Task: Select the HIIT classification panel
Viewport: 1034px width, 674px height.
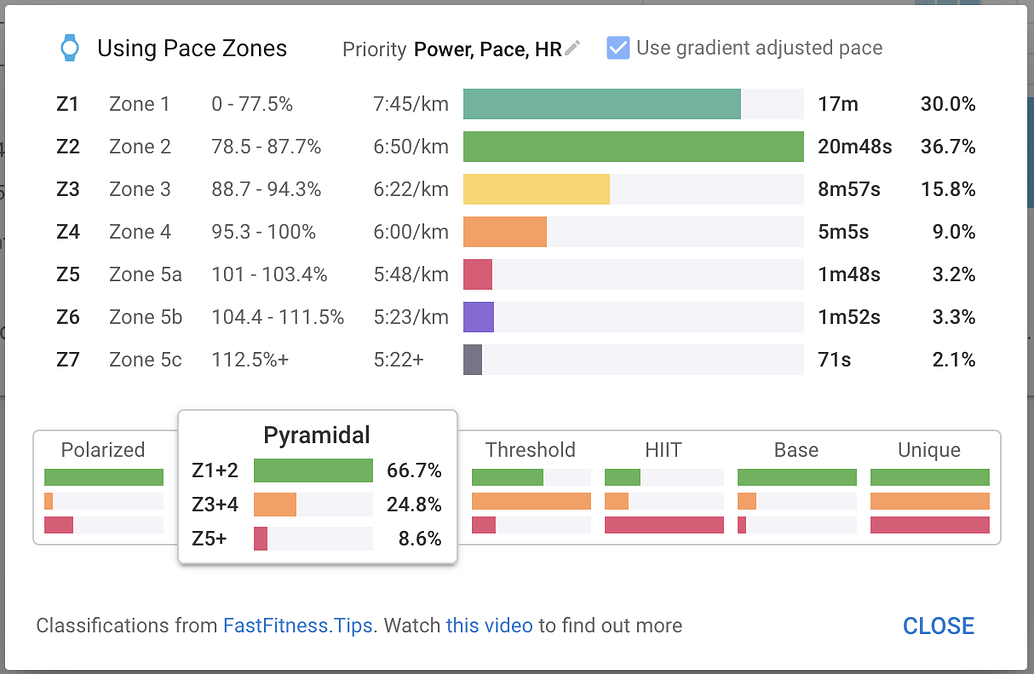Action: (663, 490)
